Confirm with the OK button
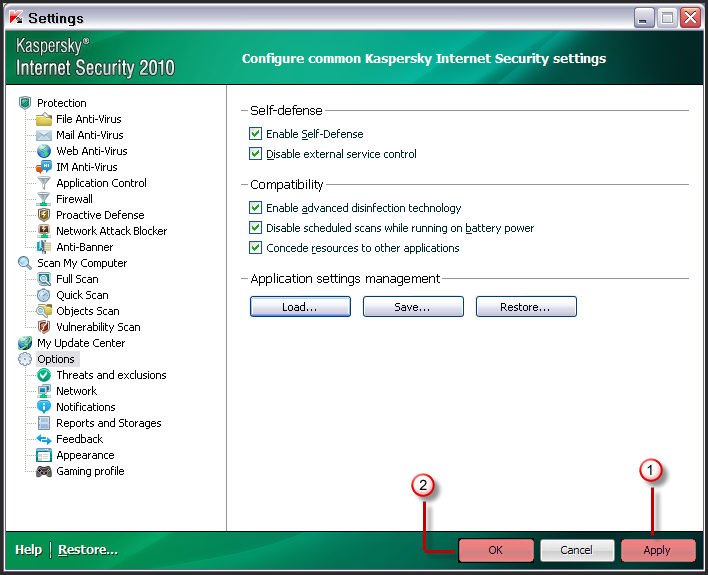708x575 pixels. [496, 550]
